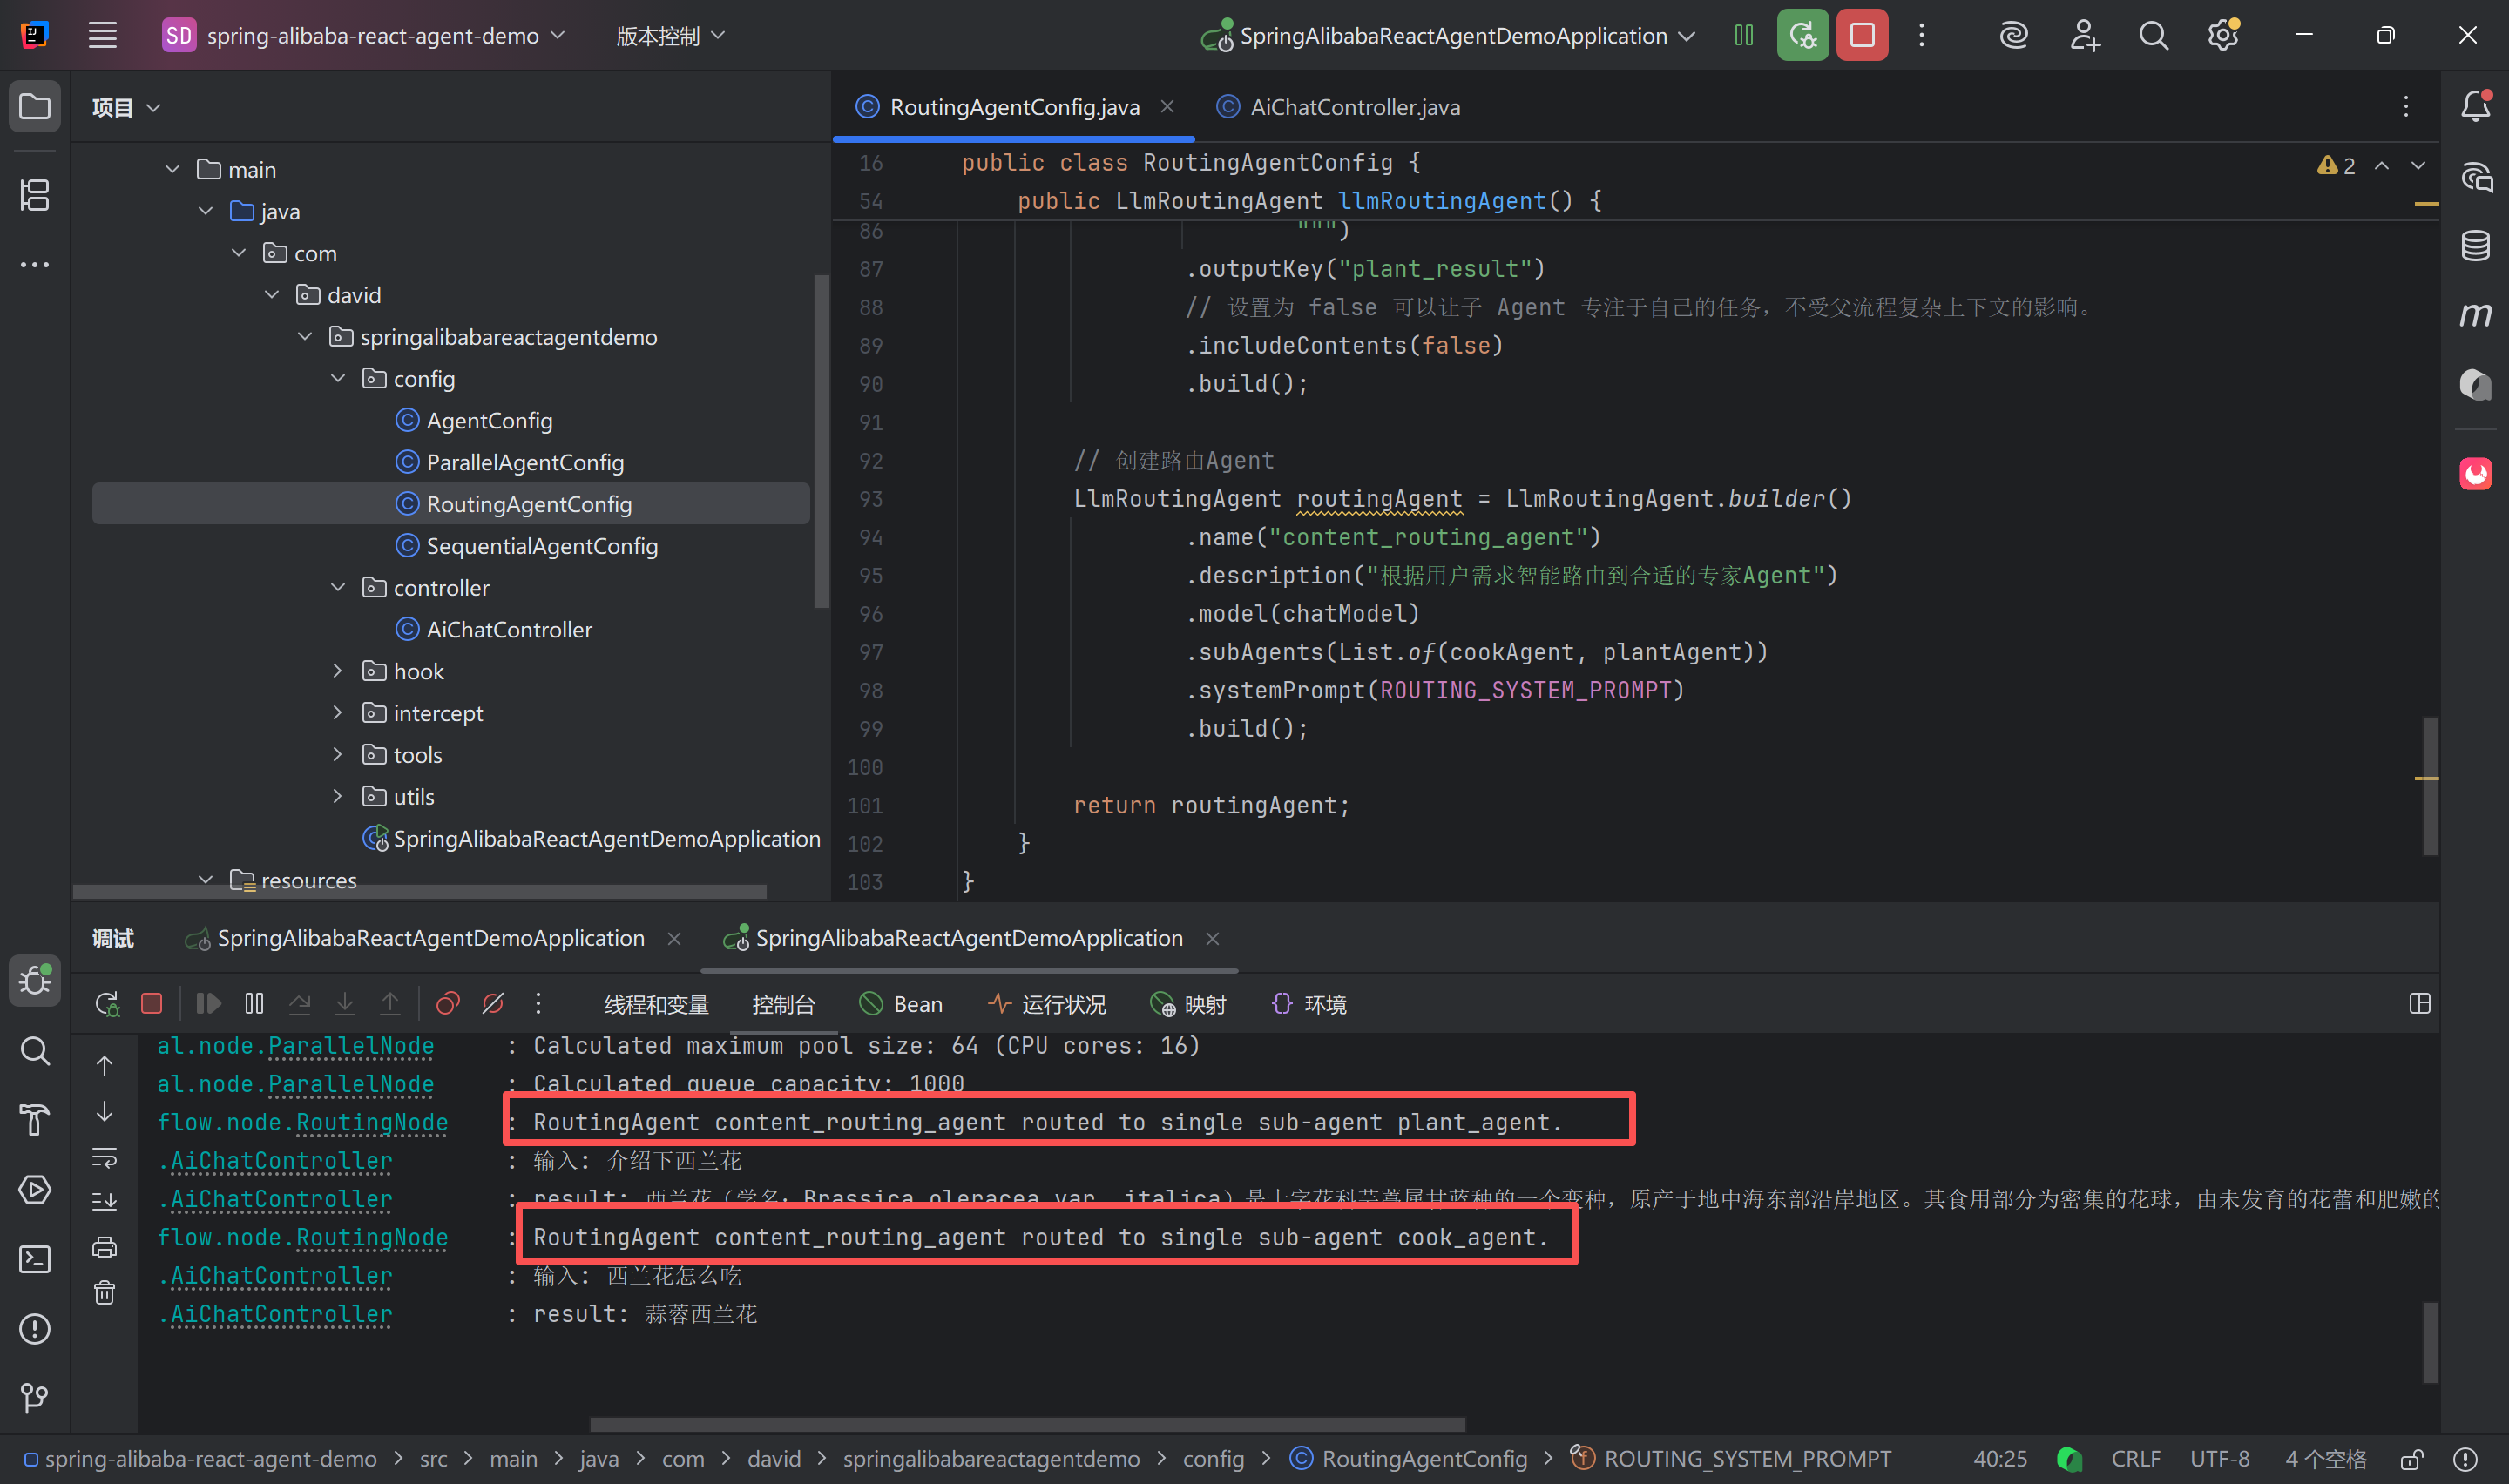Open SequentialAgentConfig class in tree

tap(542, 546)
